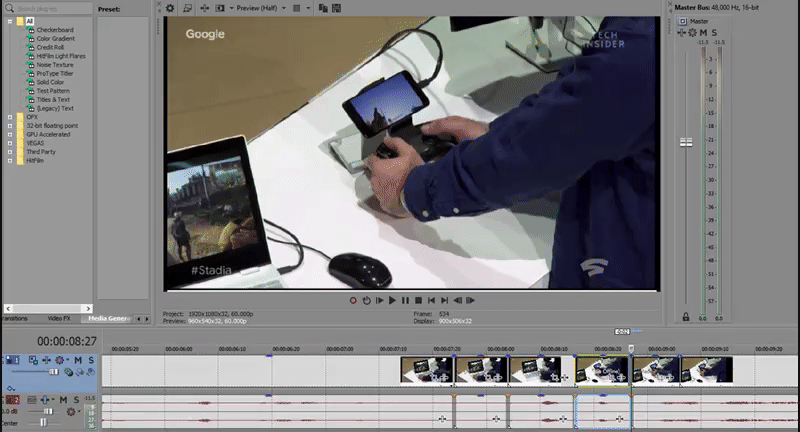Open the overlays dropdown arrow
Screen dimensions: 800x432
308,8
